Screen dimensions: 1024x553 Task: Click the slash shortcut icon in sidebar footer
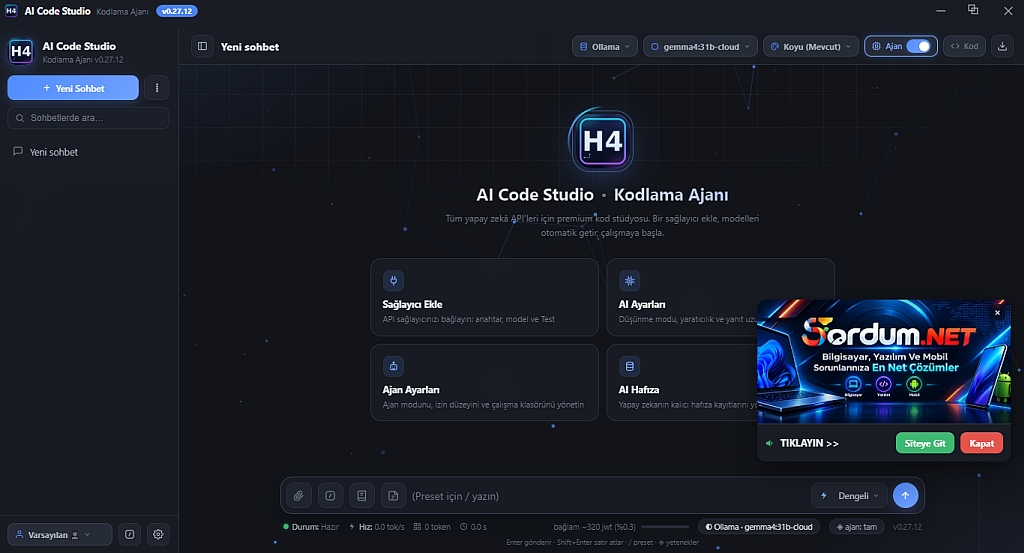[x=130, y=534]
